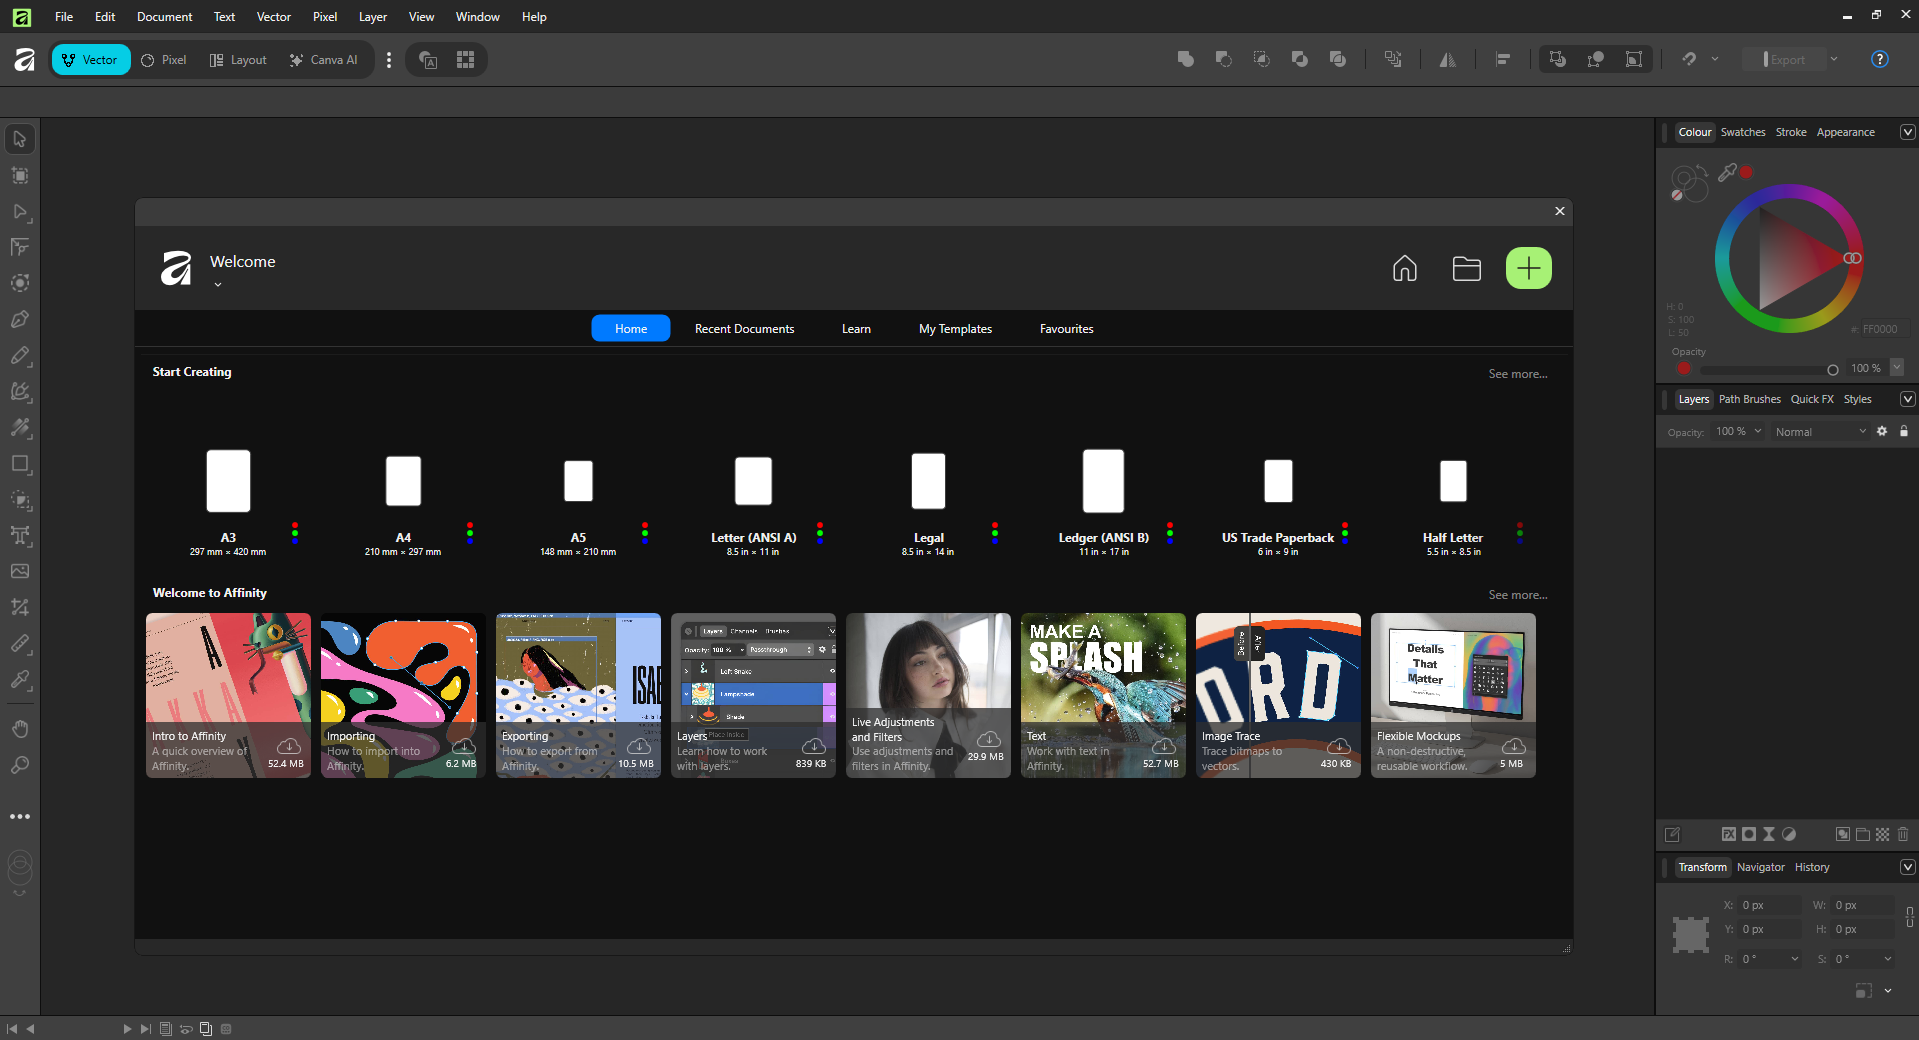1919x1040 pixels.
Task: Select the Move tool arrow
Action: (20, 139)
